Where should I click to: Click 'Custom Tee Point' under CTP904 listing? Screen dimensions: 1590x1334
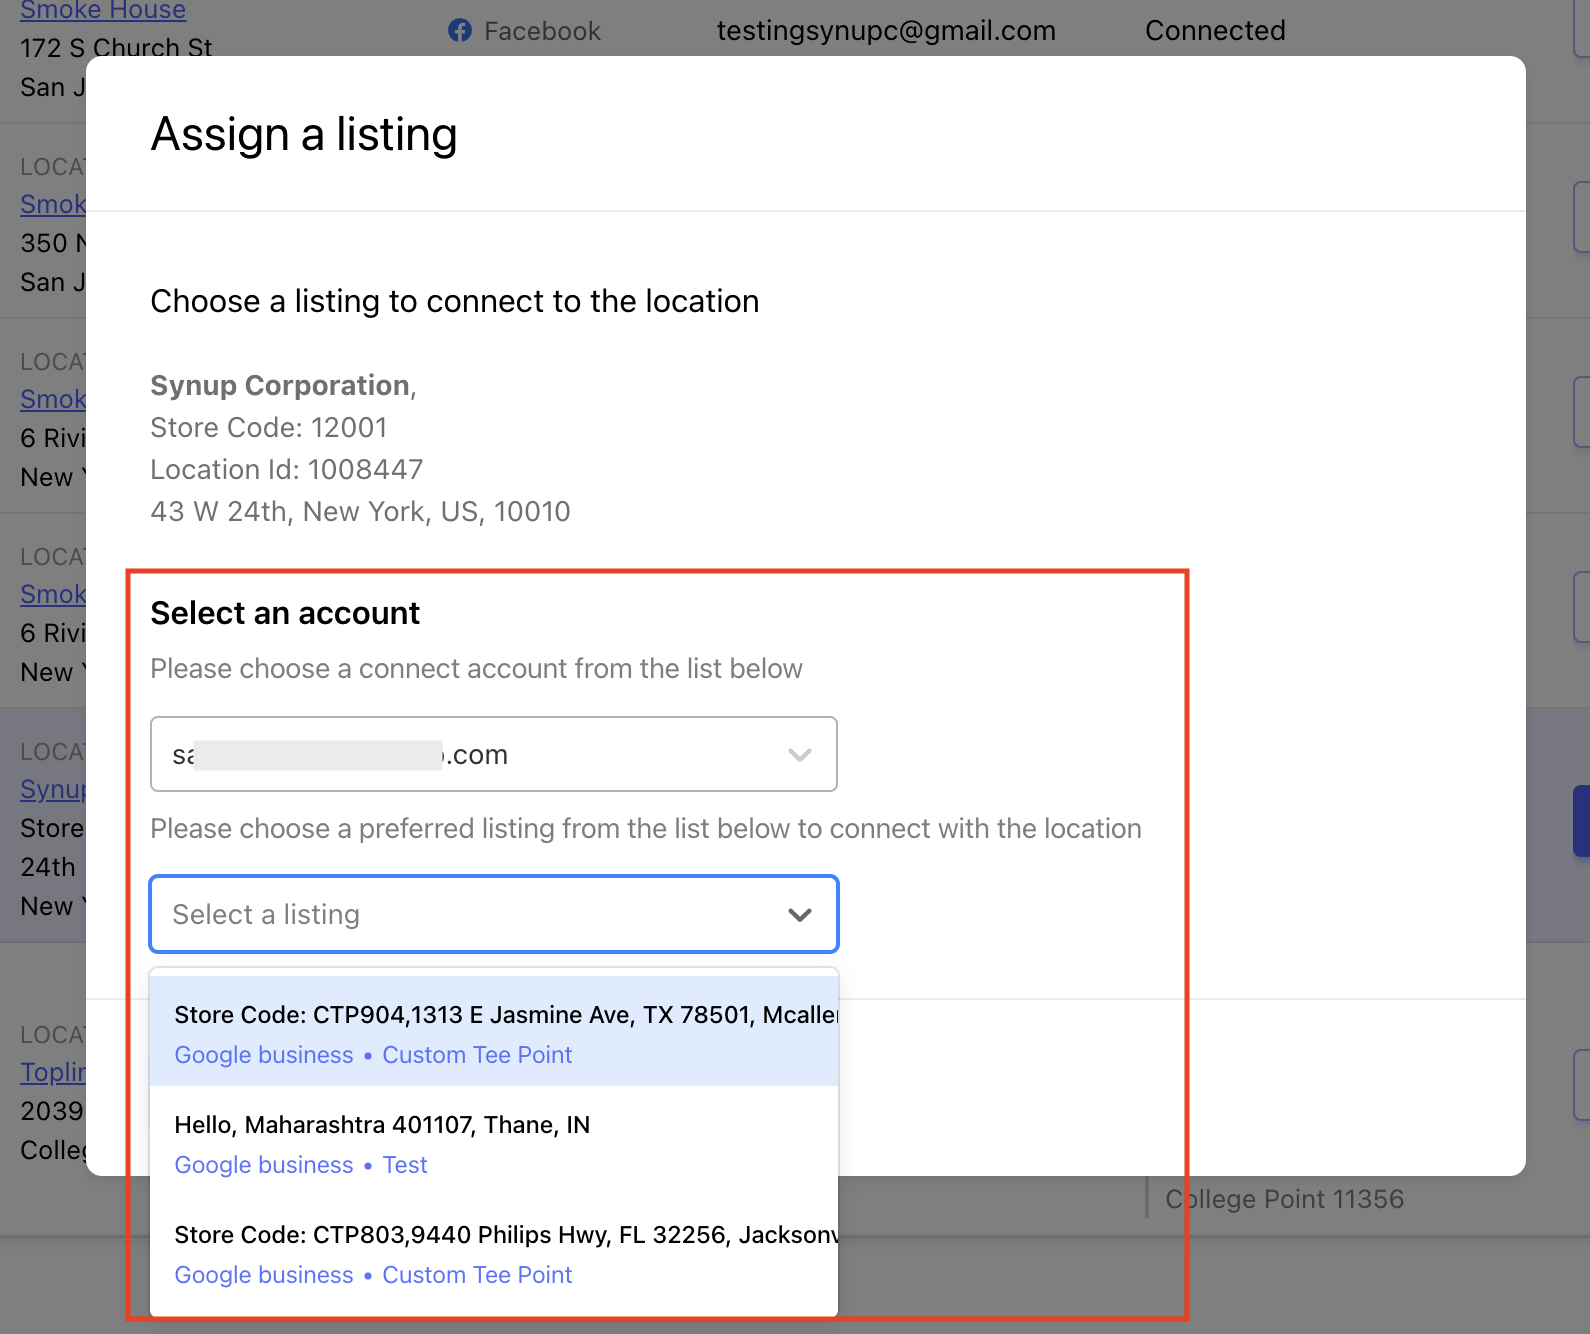[477, 1055]
